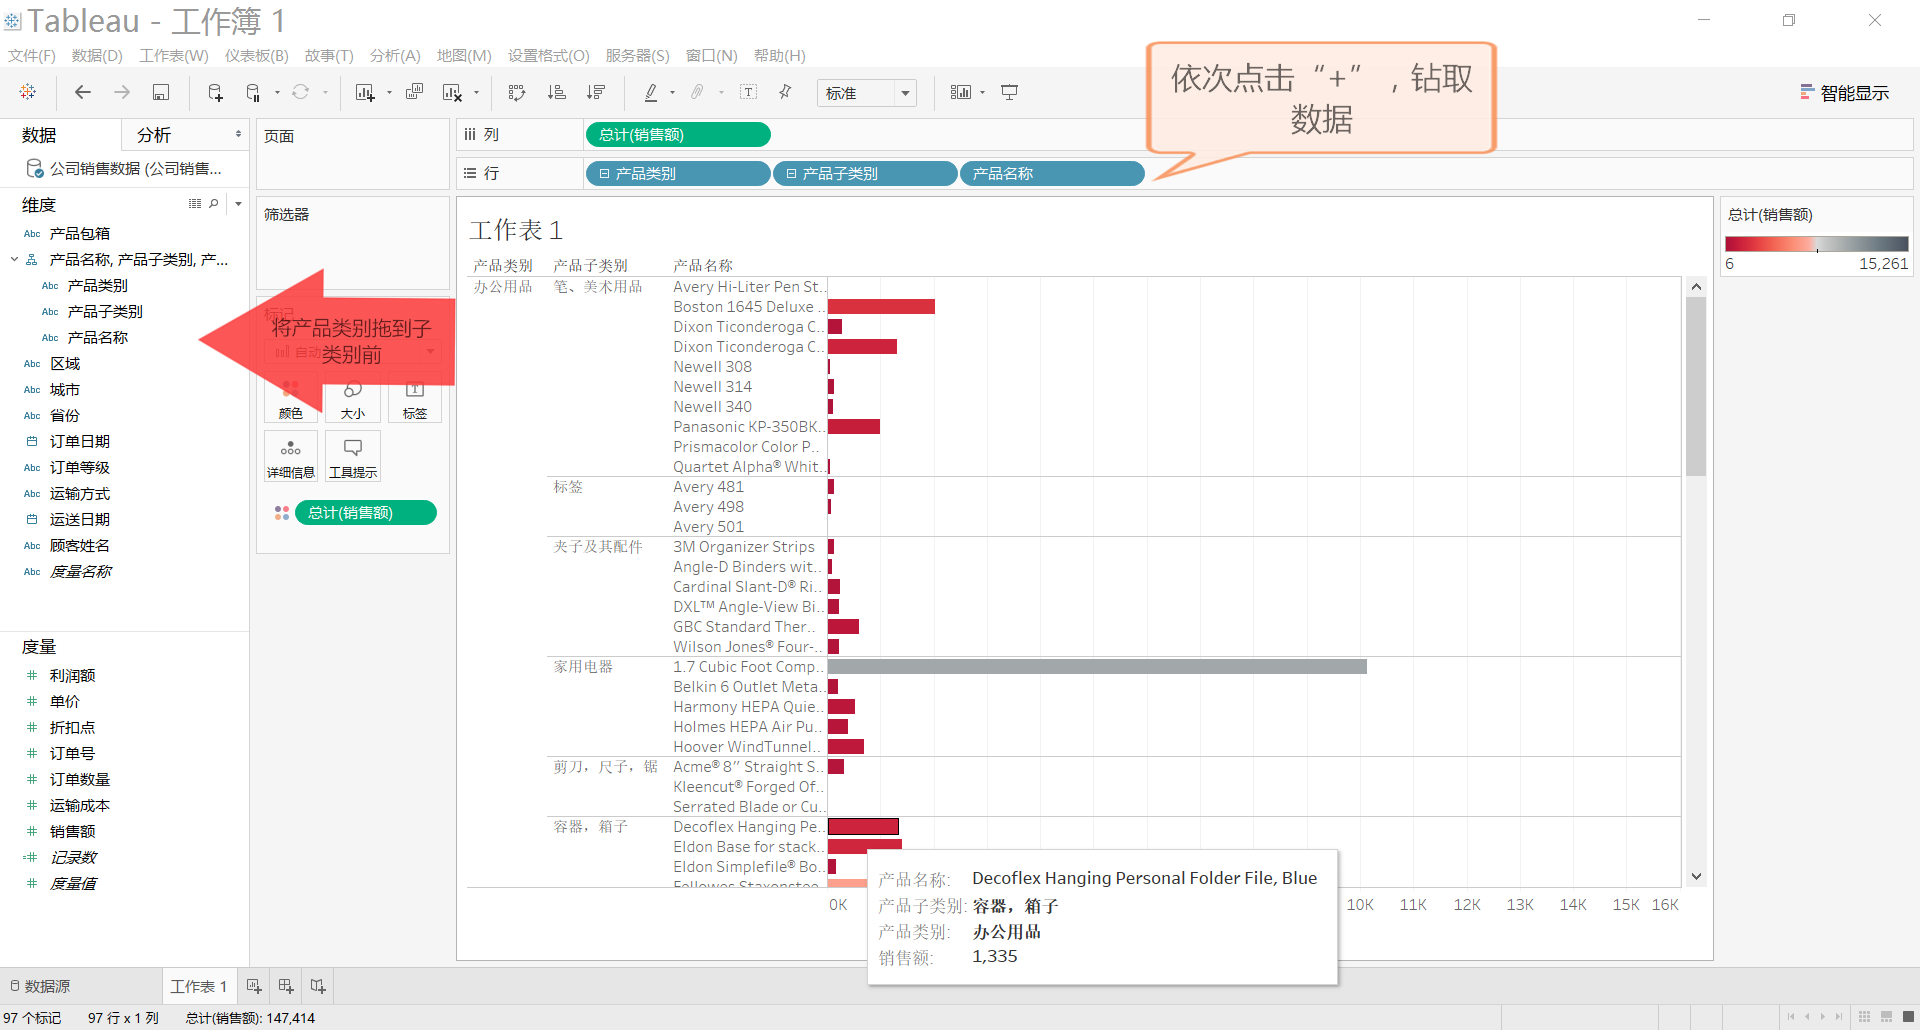Viewport: 1920px width, 1030px height.
Task: Select the 工作表 1 sheet tab
Action: click(199, 986)
